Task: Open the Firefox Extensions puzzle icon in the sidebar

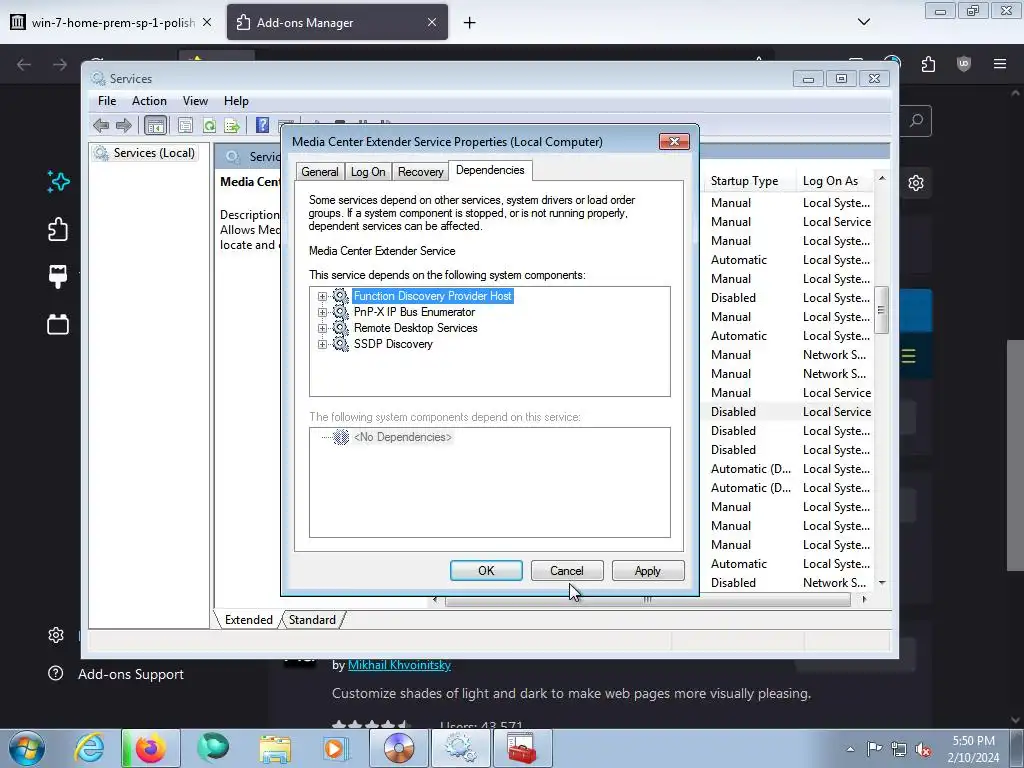Action: pyautogui.click(x=57, y=229)
